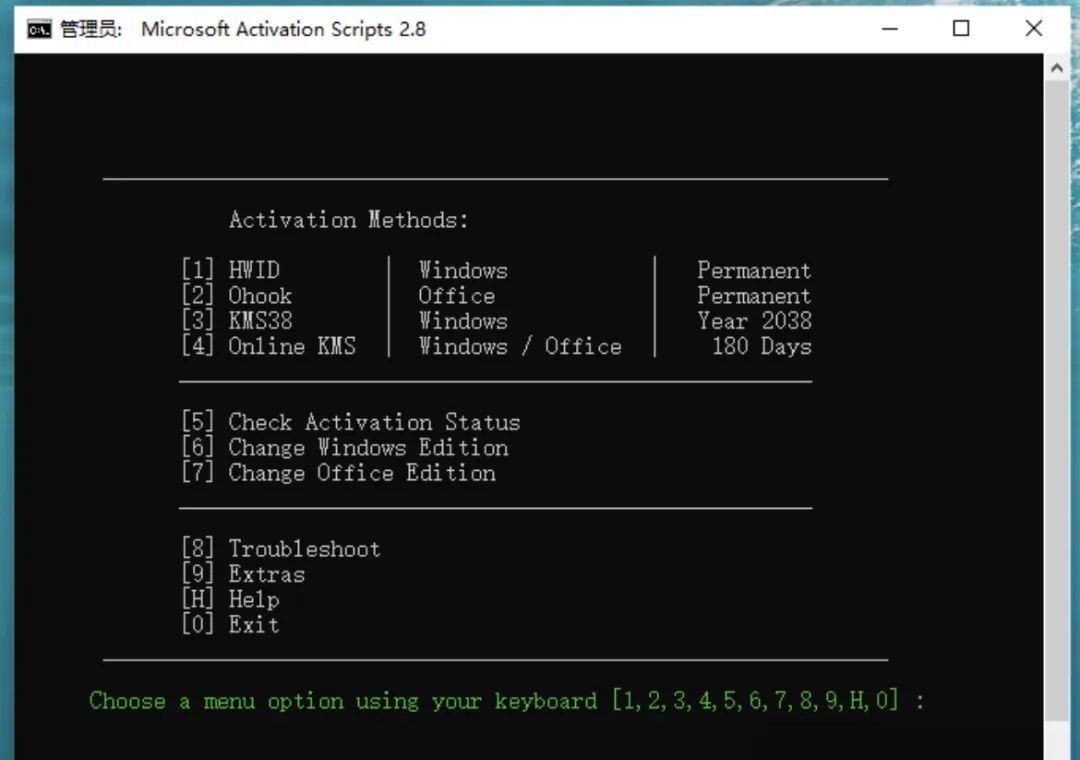
Task: Click the '[3] KMS38' menu line
Action: tap(236, 320)
